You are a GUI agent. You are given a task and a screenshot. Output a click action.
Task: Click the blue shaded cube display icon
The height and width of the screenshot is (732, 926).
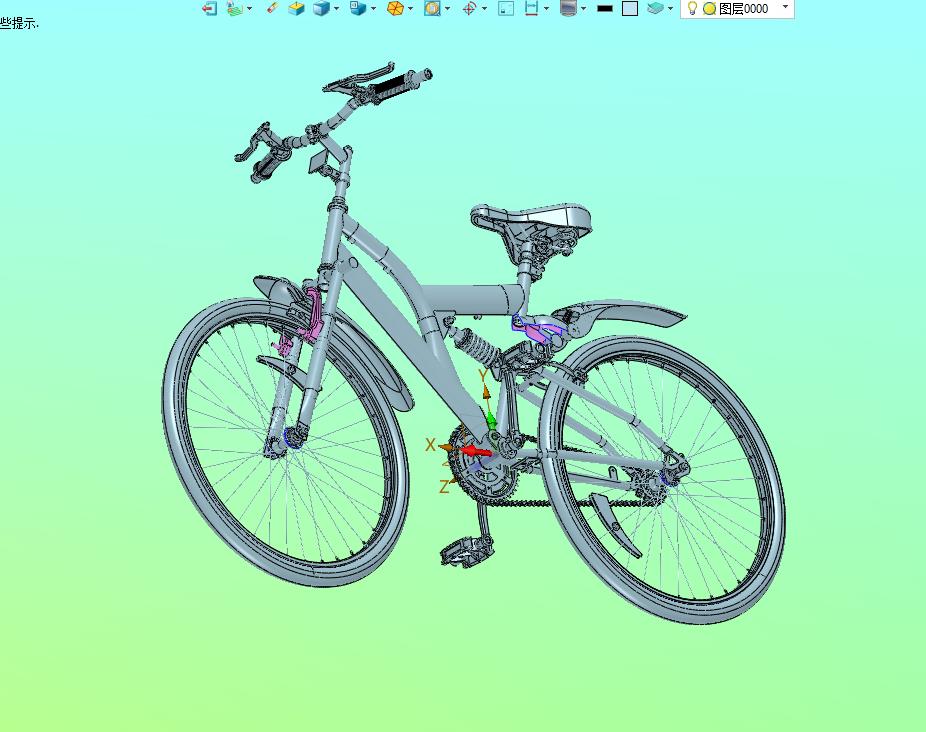click(321, 8)
